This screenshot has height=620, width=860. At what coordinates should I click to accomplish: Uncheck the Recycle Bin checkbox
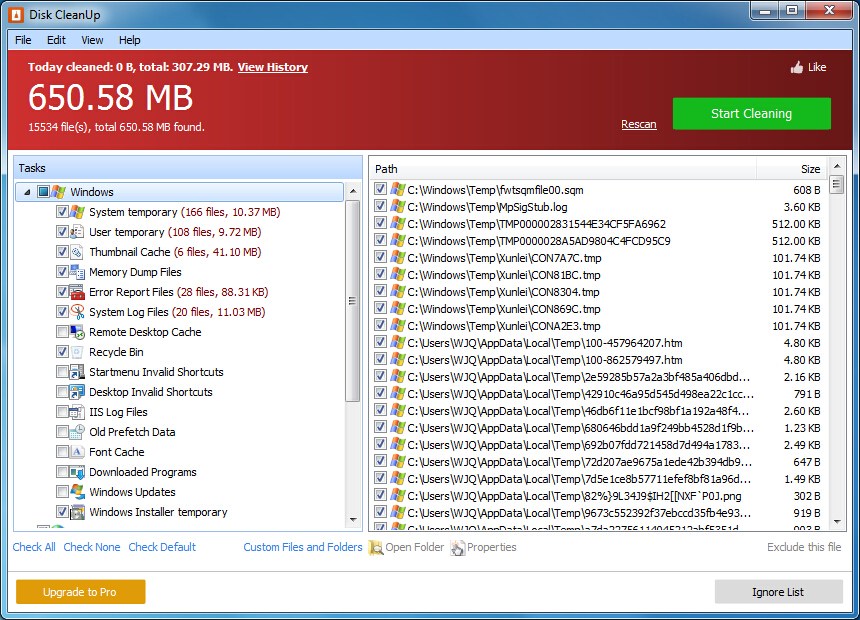click(x=62, y=352)
